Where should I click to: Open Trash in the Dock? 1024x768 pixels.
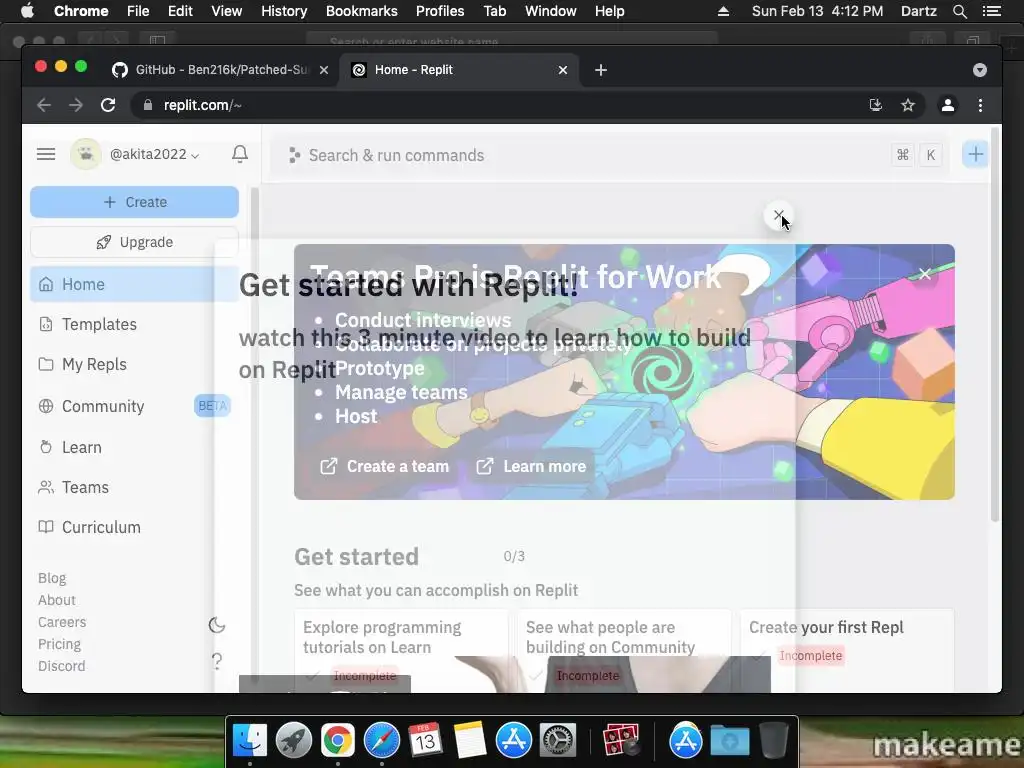coord(774,741)
